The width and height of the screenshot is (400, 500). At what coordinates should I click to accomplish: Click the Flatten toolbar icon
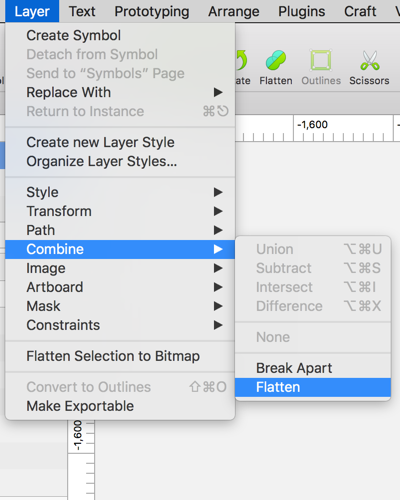click(276, 60)
